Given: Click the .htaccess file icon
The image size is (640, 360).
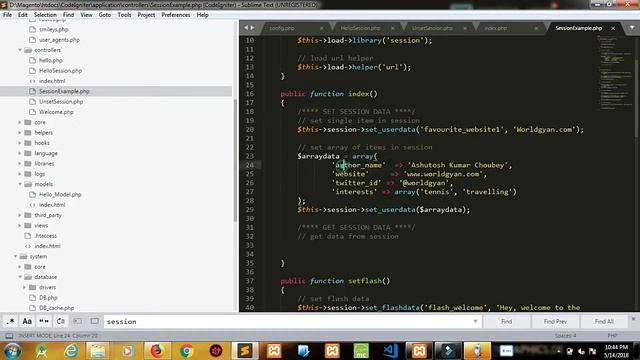Looking at the screenshot, I should coord(28,236).
